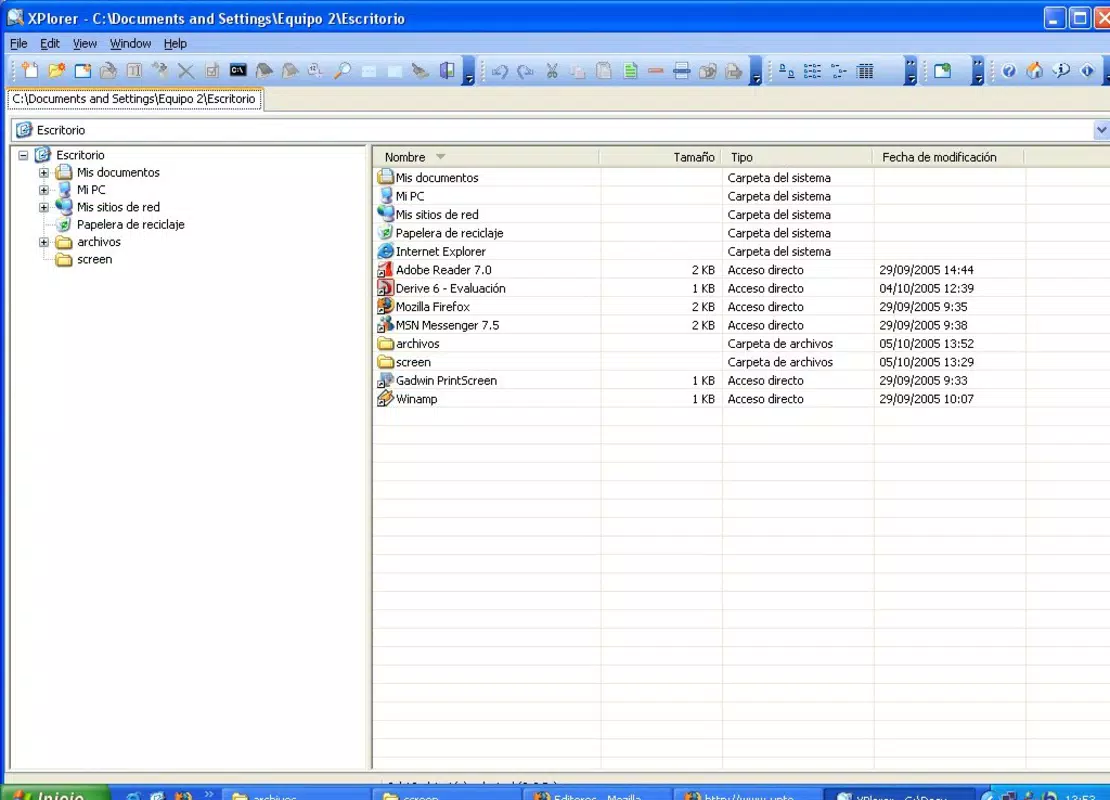The width and height of the screenshot is (1110, 800).
Task: Sort by the Tamaño column header
Action: pyautogui.click(x=660, y=157)
